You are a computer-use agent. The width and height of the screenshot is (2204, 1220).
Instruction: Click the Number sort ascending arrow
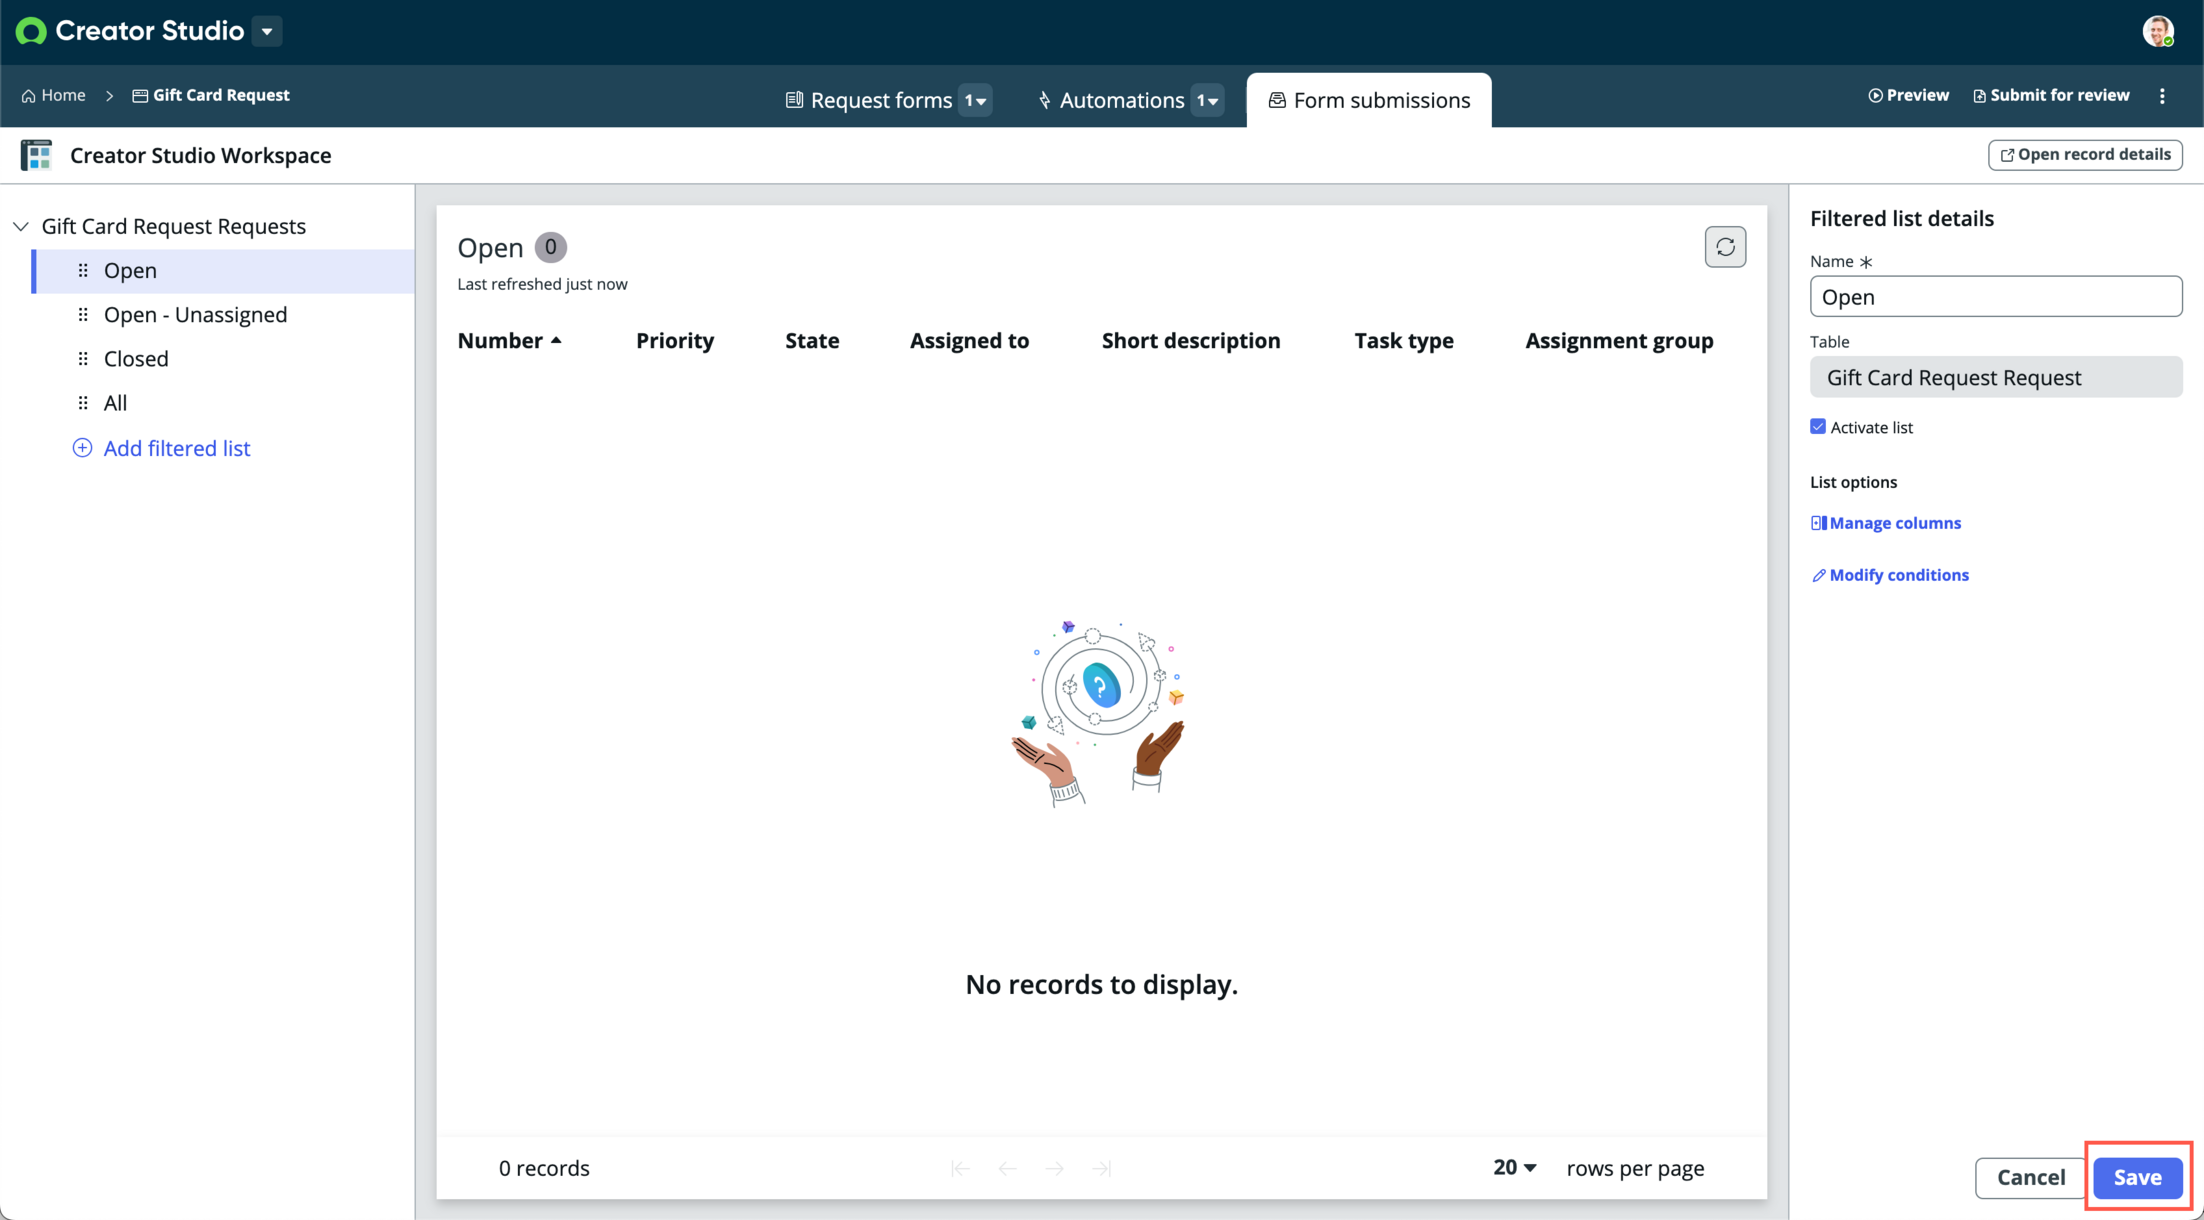556,340
